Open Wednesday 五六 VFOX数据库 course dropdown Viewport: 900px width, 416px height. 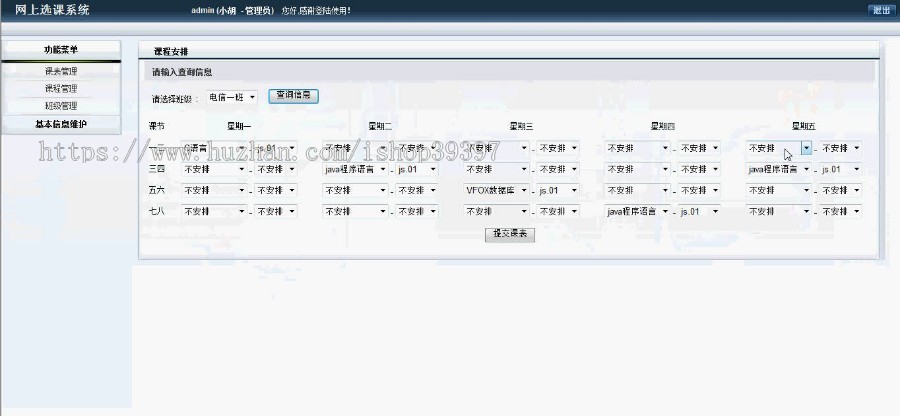(496, 190)
